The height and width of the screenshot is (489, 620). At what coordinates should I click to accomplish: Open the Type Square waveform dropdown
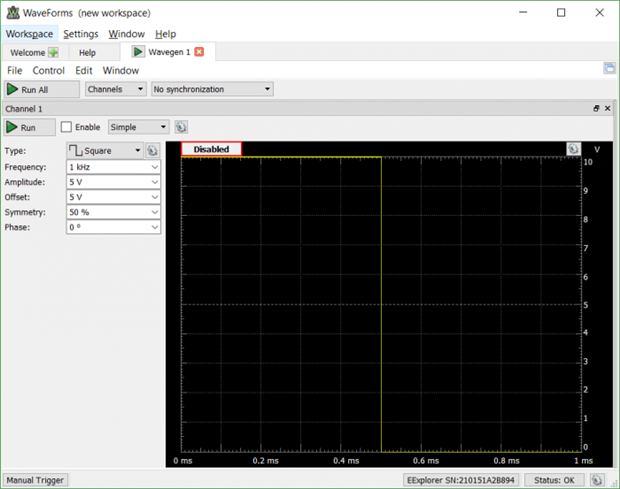(x=104, y=151)
